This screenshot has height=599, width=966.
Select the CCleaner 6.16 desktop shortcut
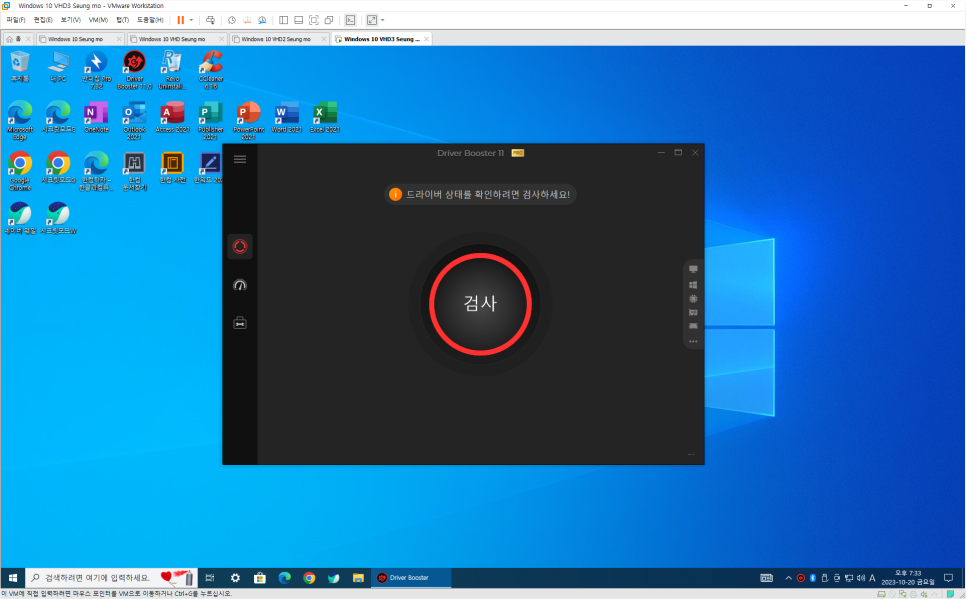tap(211, 70)
